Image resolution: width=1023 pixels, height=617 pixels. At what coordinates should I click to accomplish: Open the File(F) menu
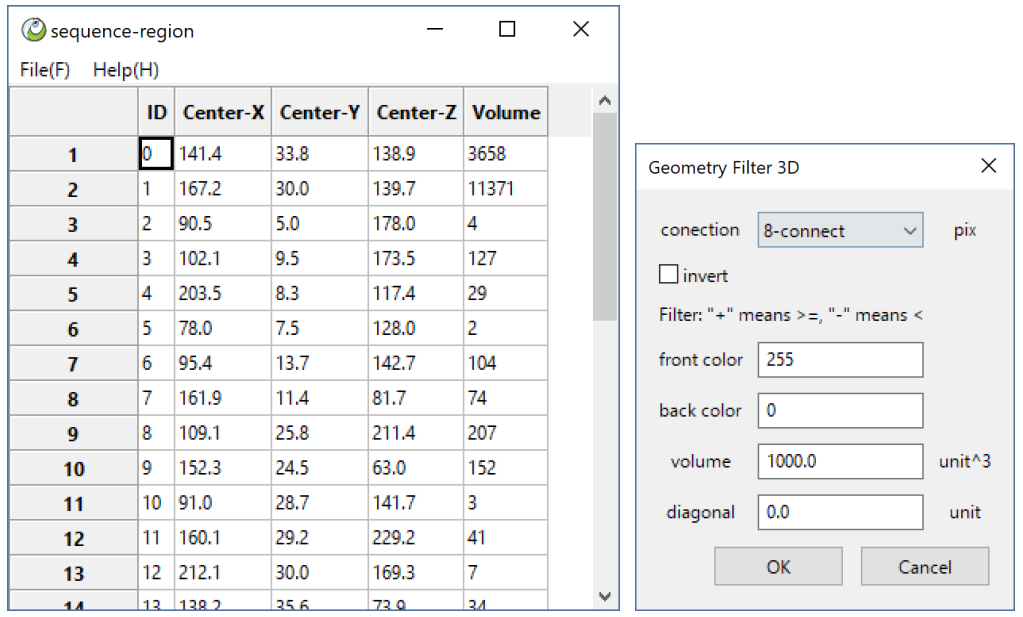(45, 70)
